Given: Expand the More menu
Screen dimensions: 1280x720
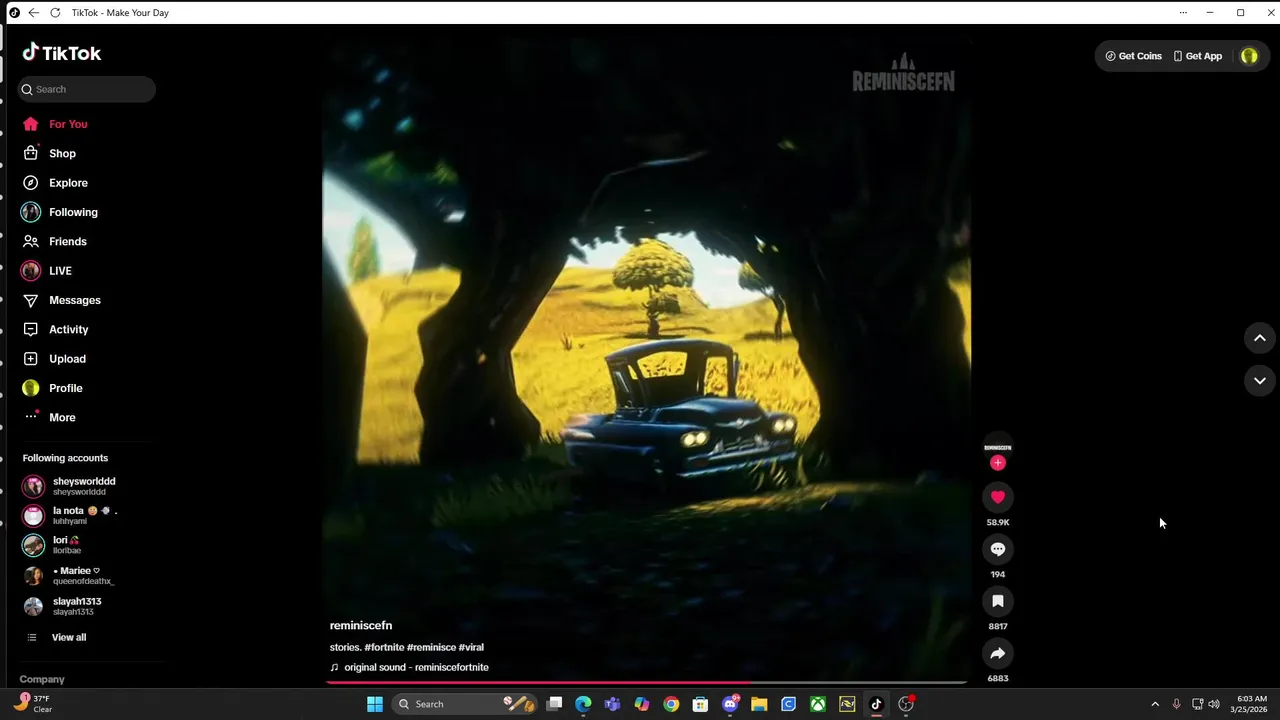Looking at the screenshot, I should (x=62, y=417).
